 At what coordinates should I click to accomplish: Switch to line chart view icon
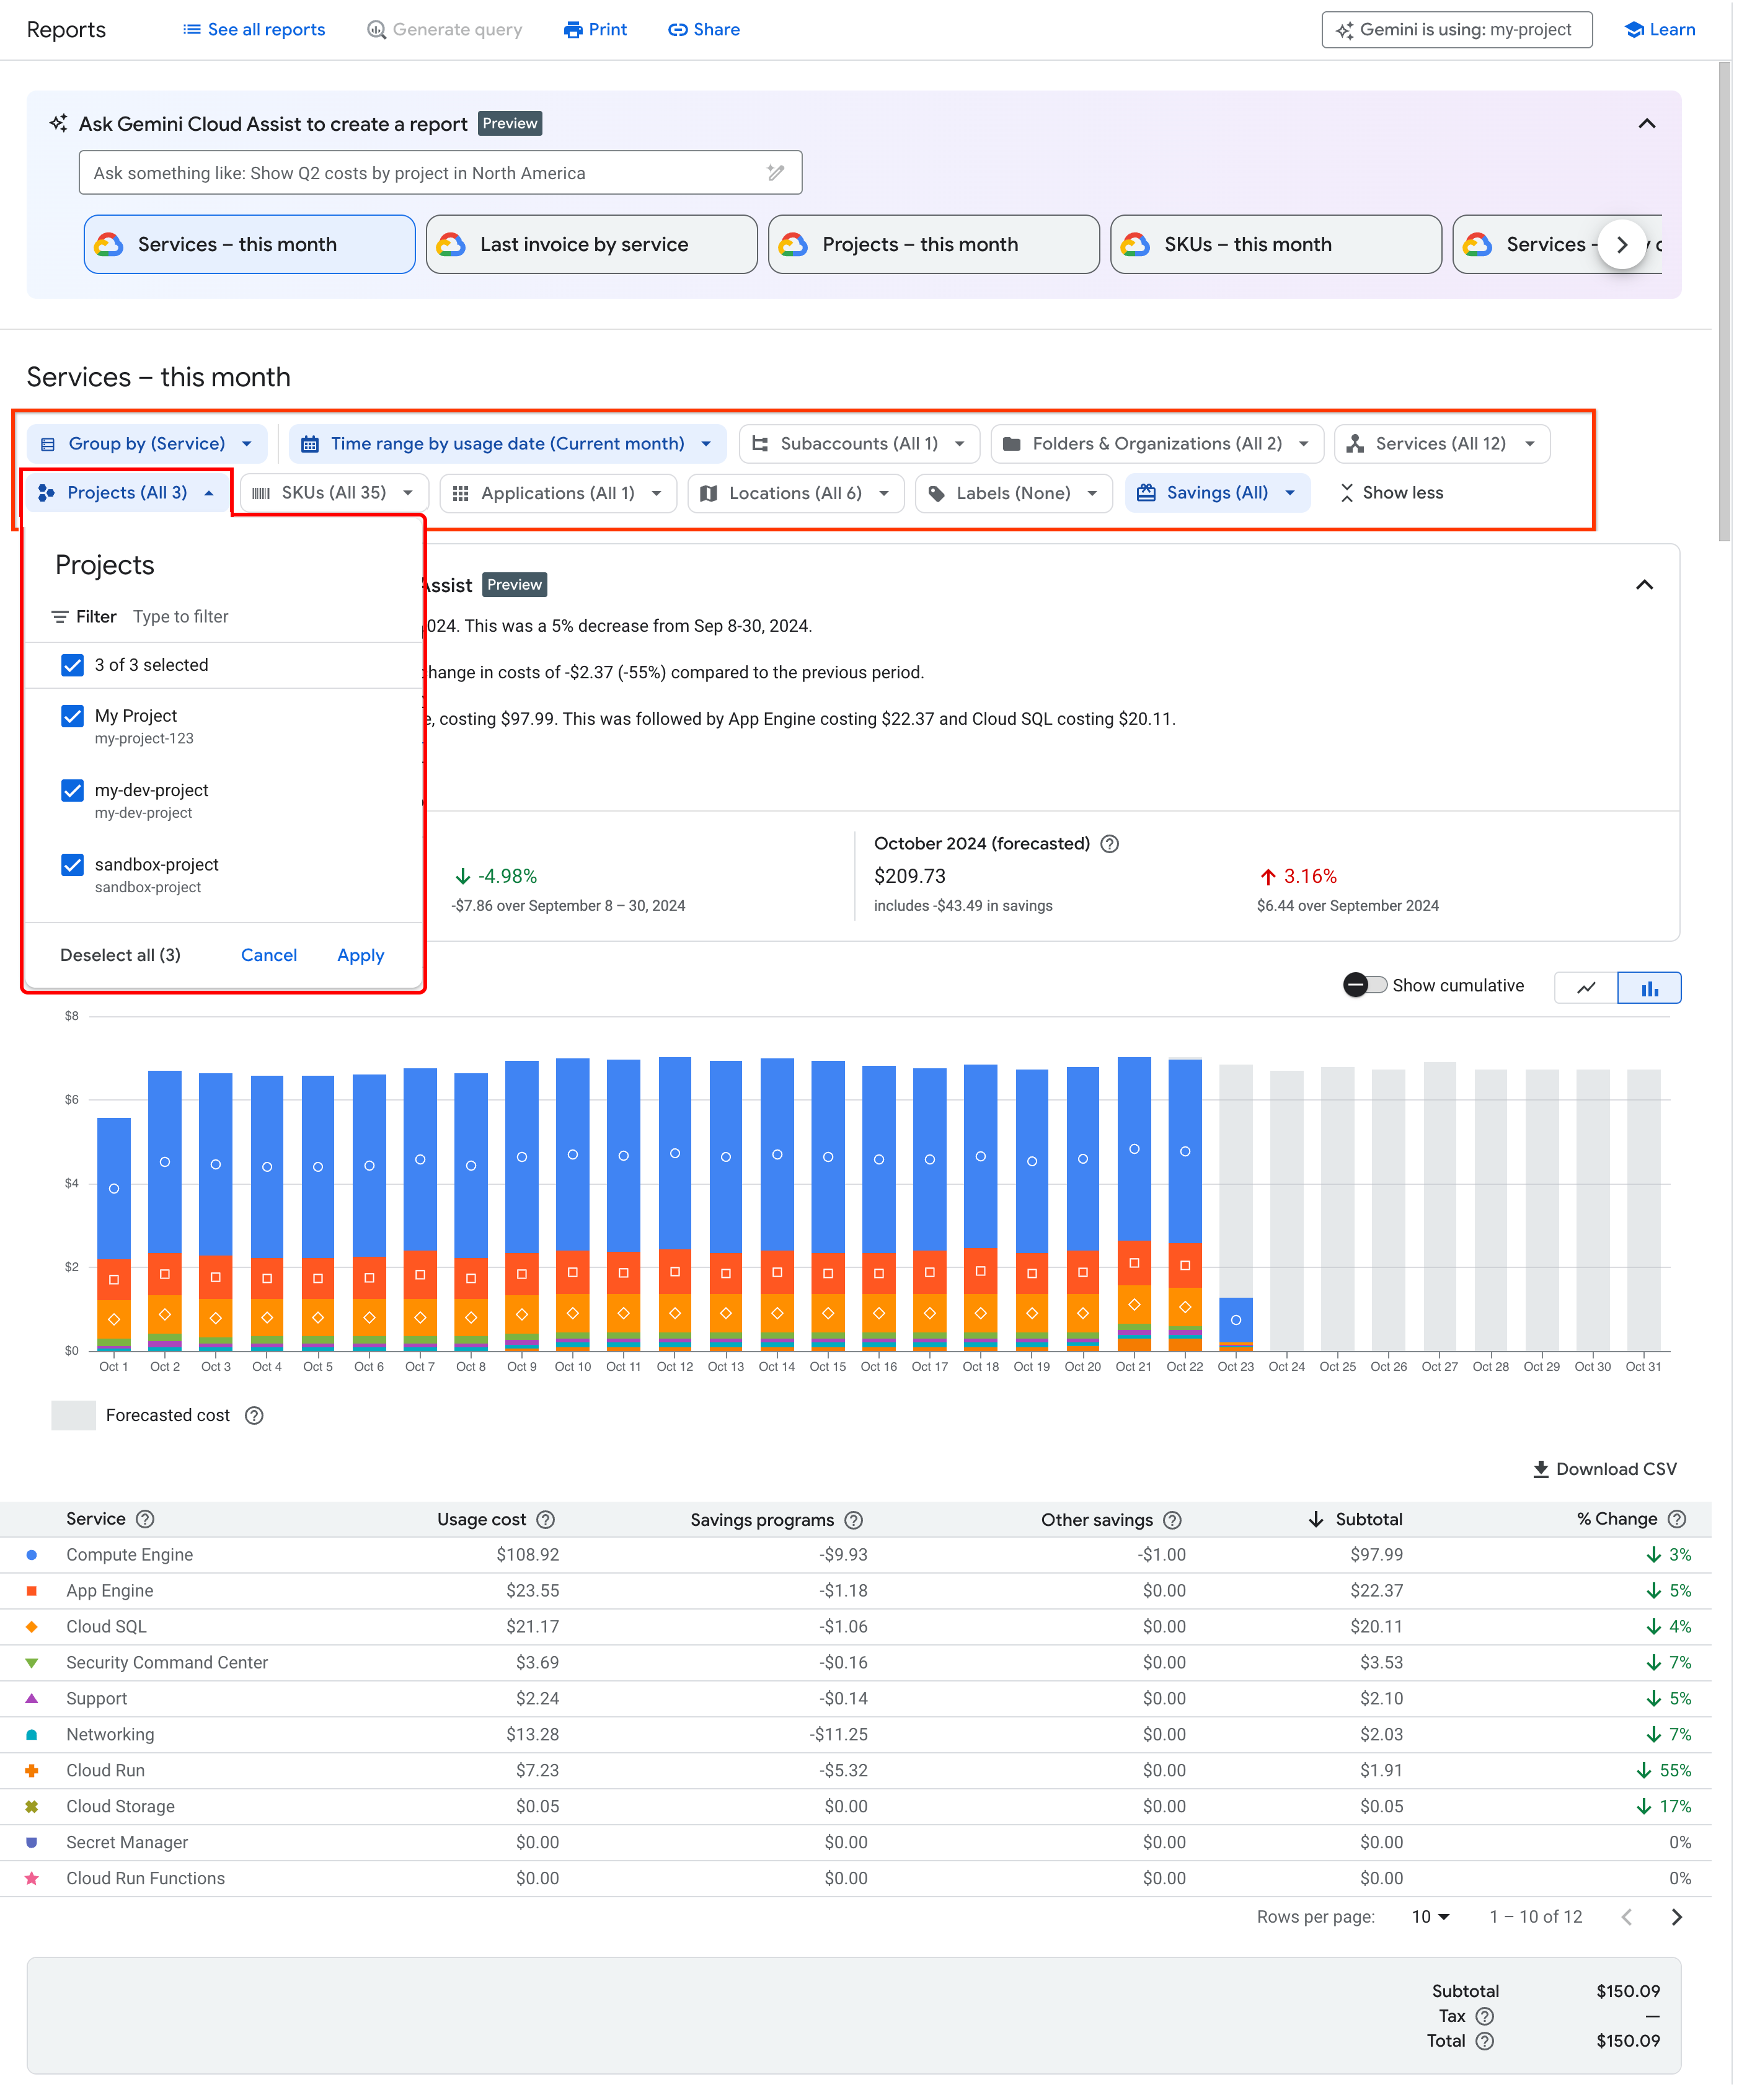pyautogui.click(x=1586, y=988)
